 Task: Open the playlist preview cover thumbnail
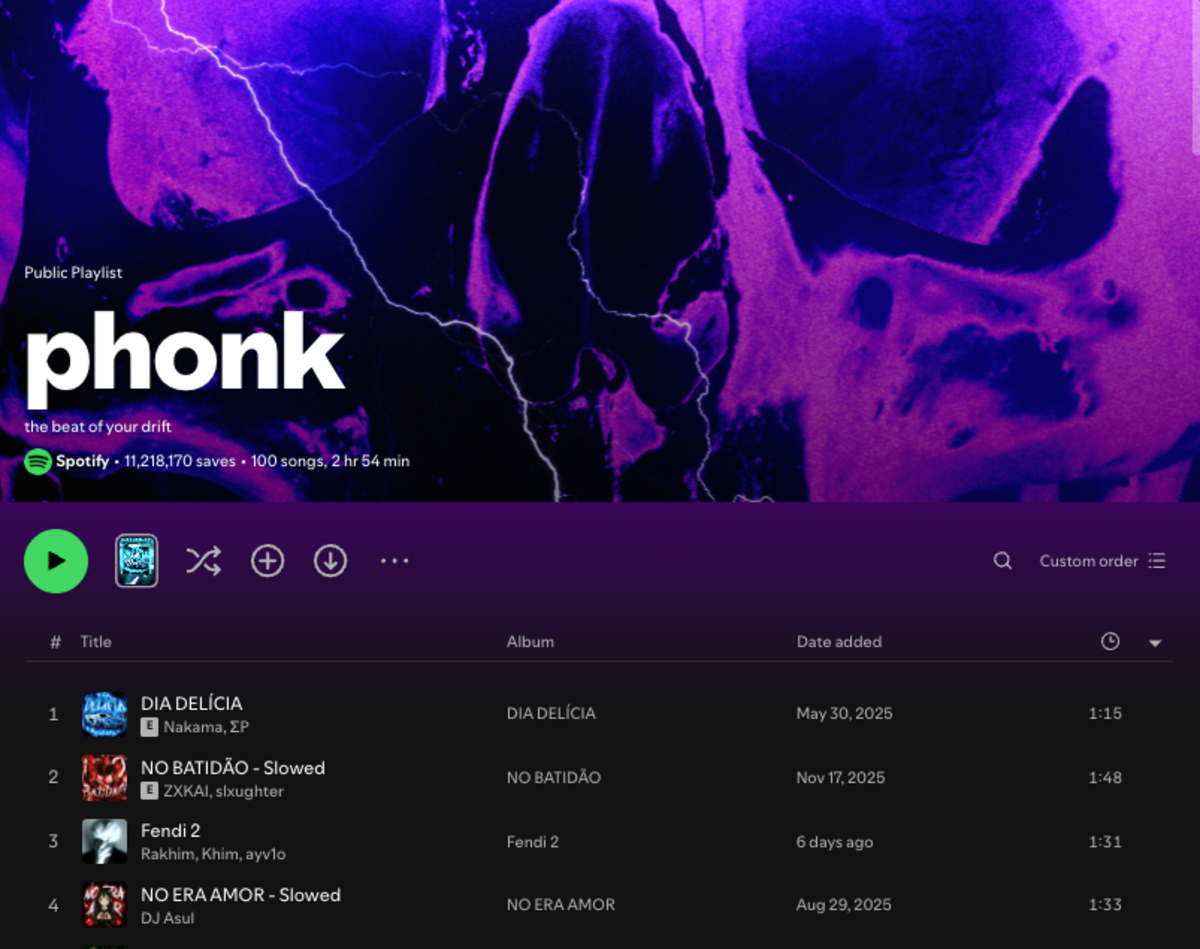click(x=136, y=561)
